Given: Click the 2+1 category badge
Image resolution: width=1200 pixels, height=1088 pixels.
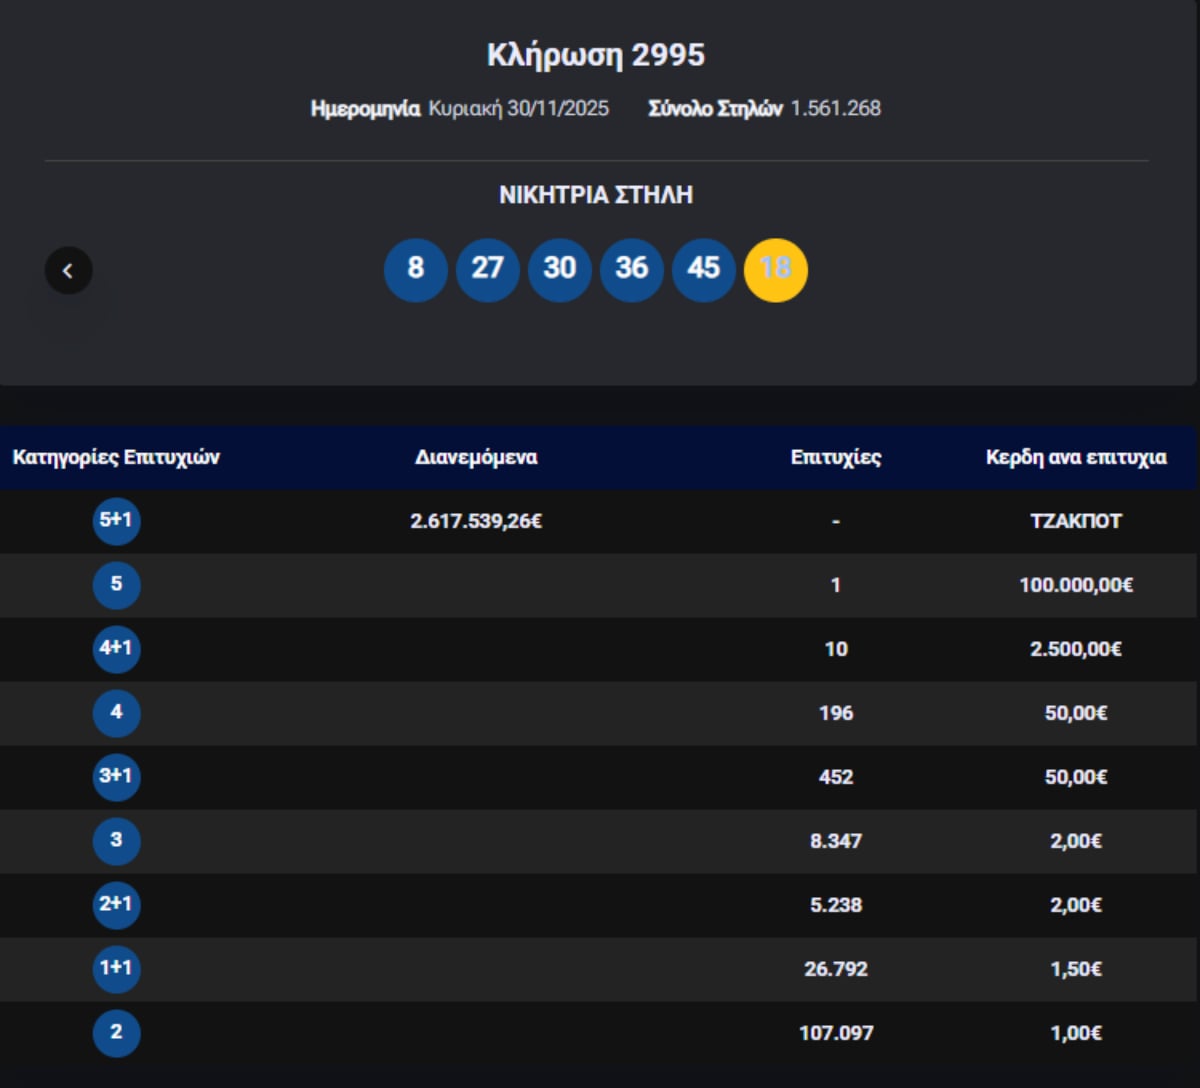Looking at the screenshot, I should coord(116,905).
